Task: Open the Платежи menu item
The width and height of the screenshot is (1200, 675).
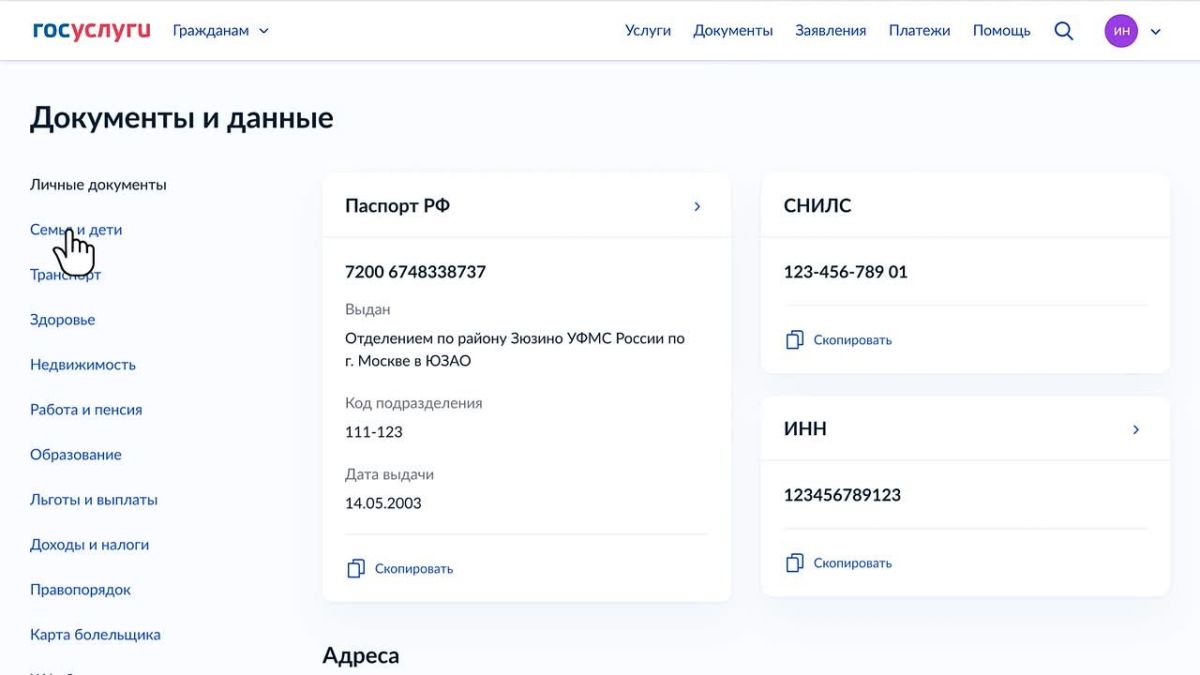Action: (x=920, y=31)
